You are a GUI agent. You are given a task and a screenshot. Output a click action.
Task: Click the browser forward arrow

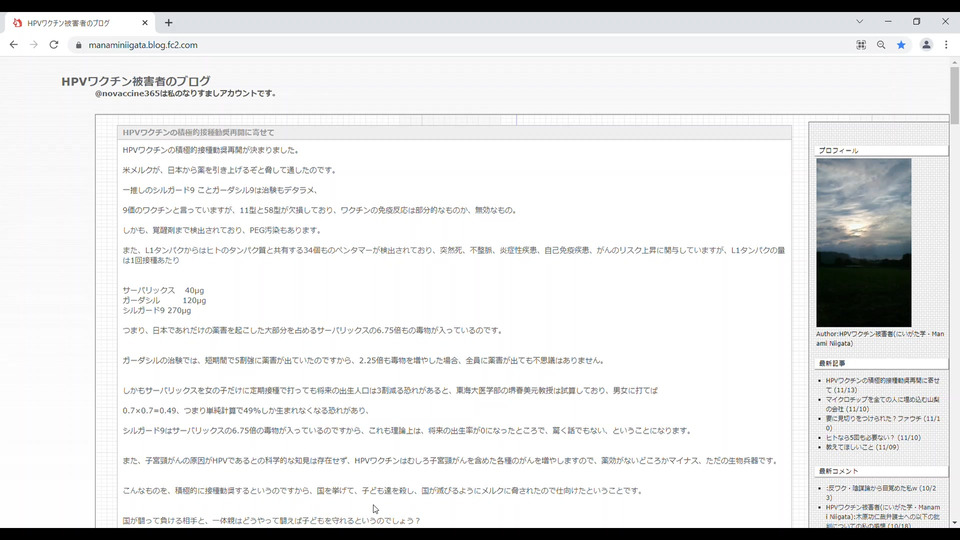[x=34, y=45]
